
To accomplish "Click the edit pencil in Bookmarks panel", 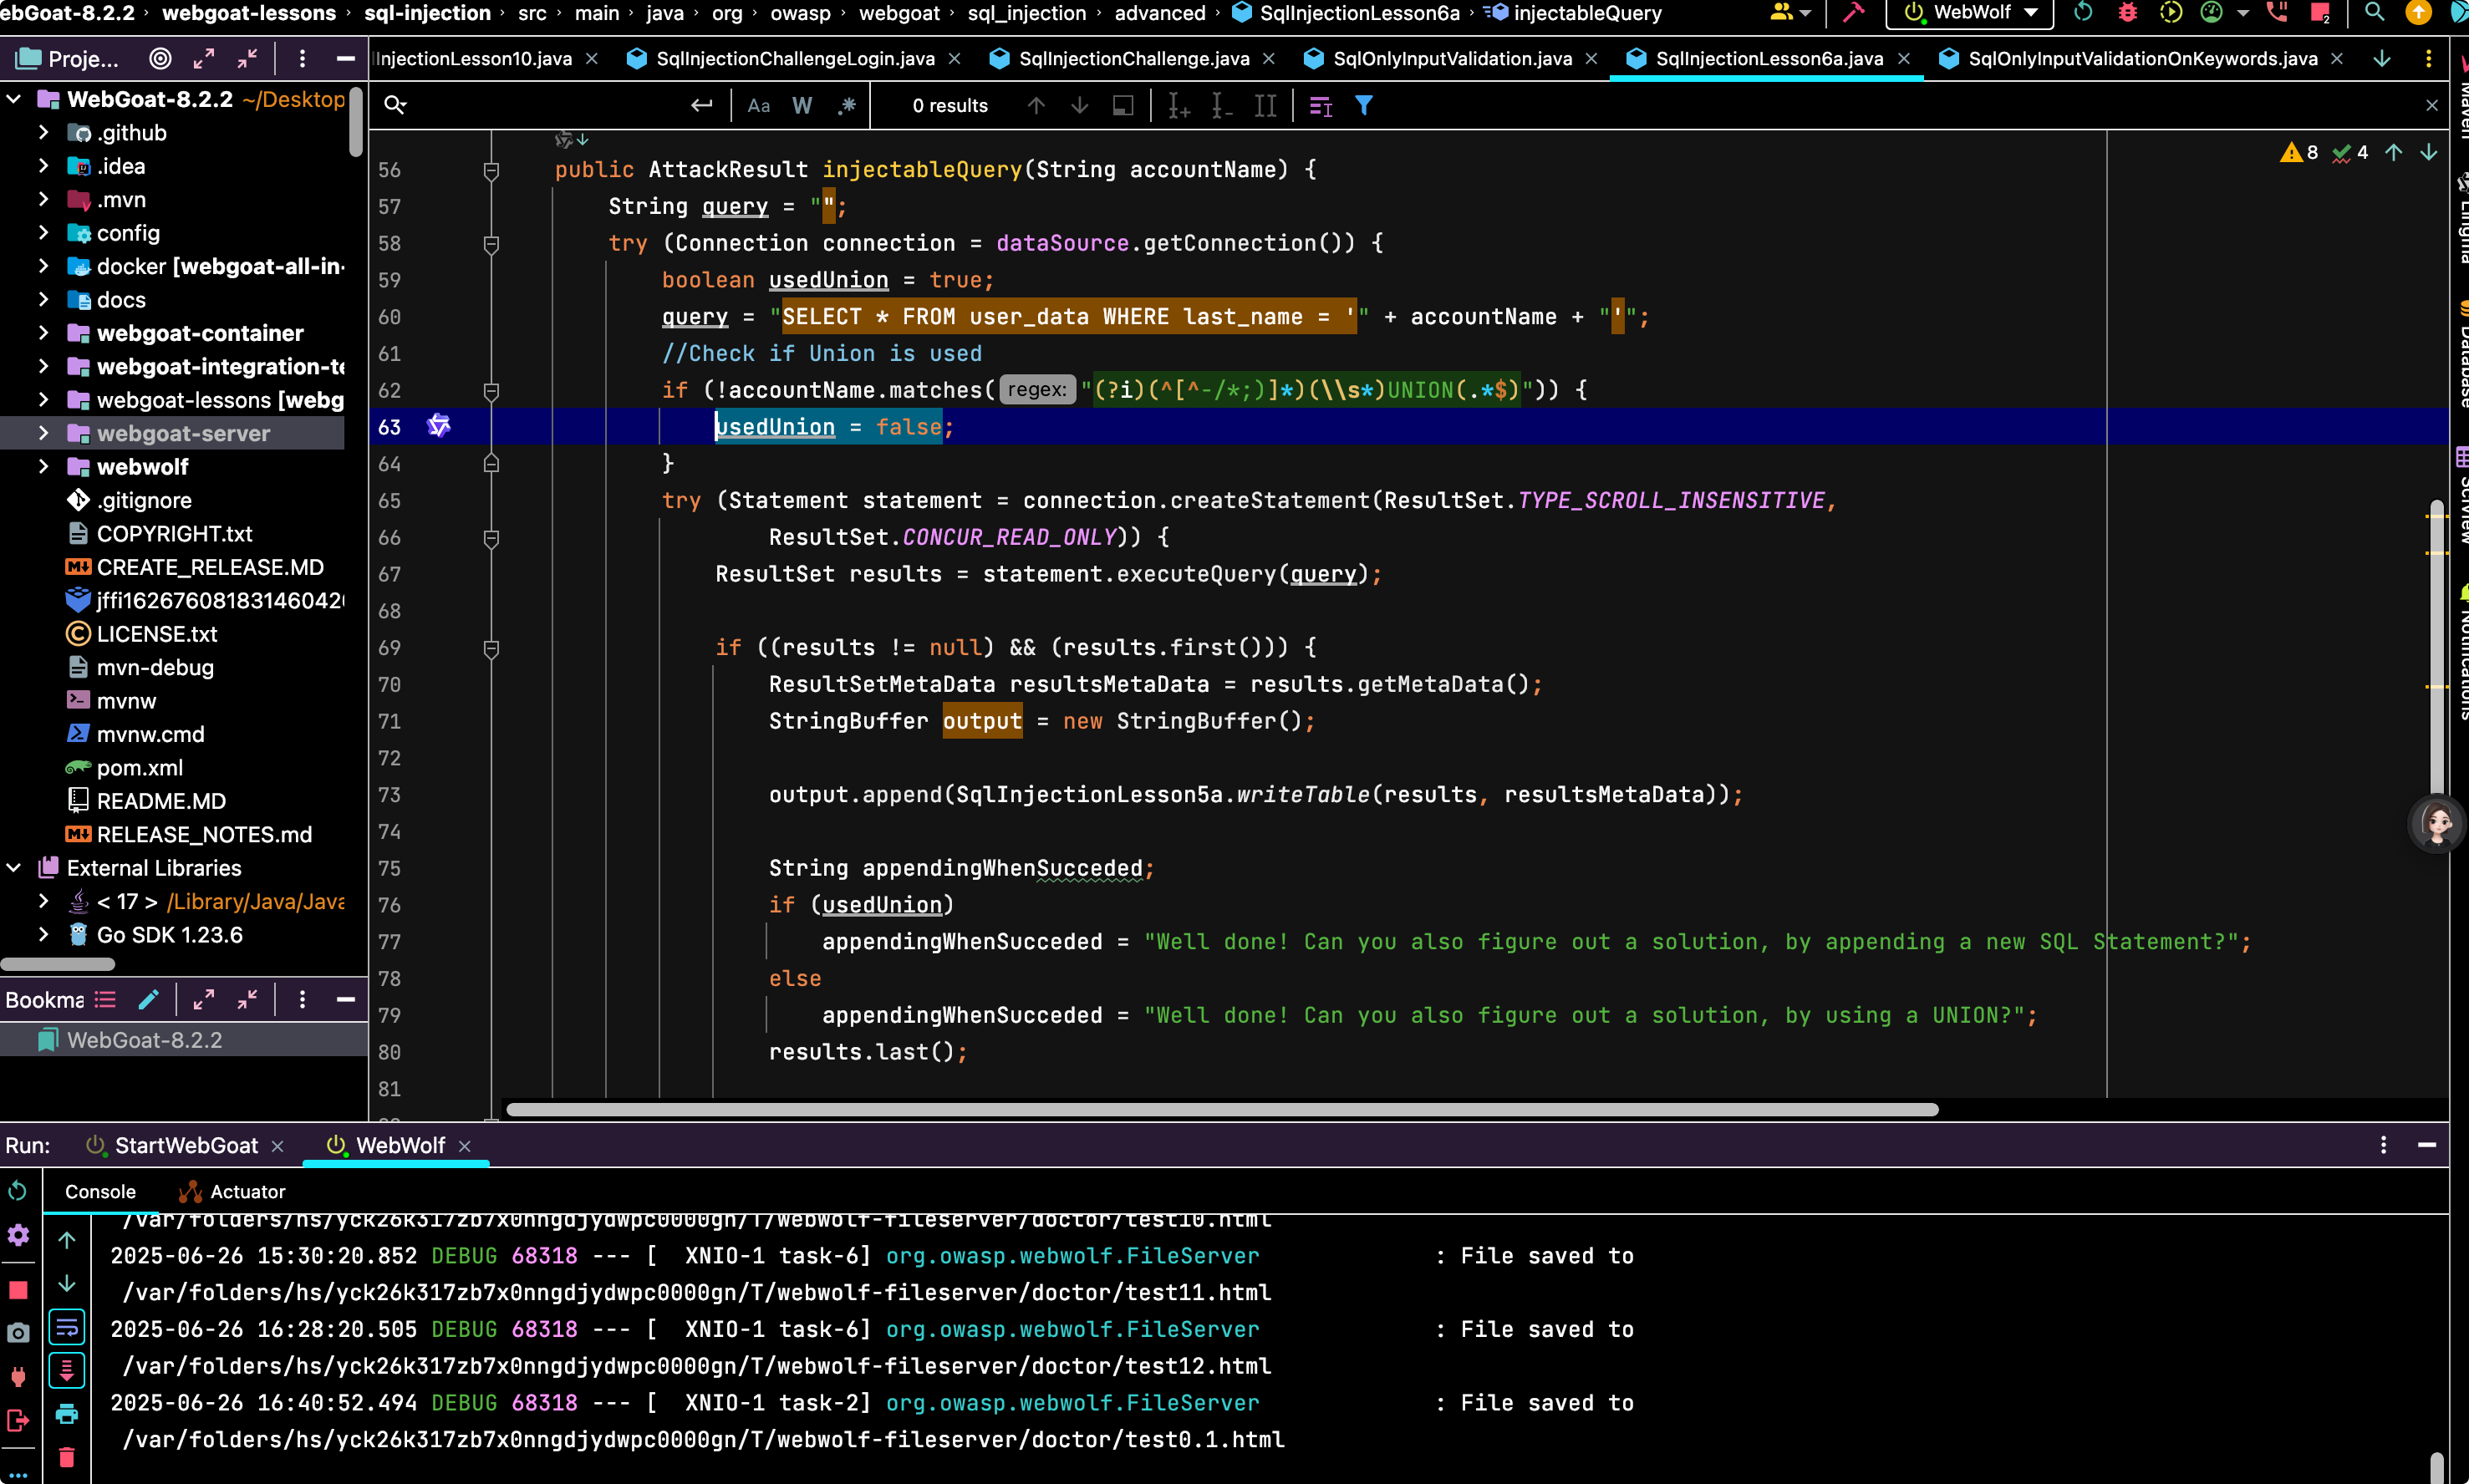I will (149, 999).
